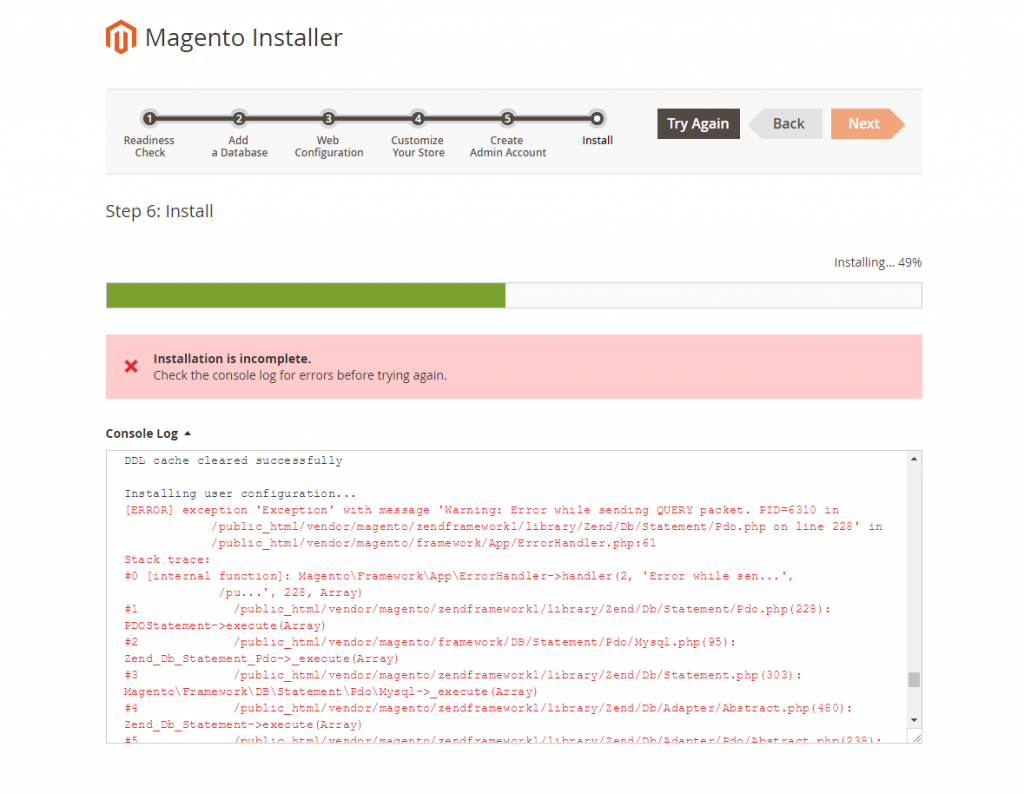Click the ErrorHandler.php:61 log line
Screen dimensions: 1024x794
click(434, 543)
